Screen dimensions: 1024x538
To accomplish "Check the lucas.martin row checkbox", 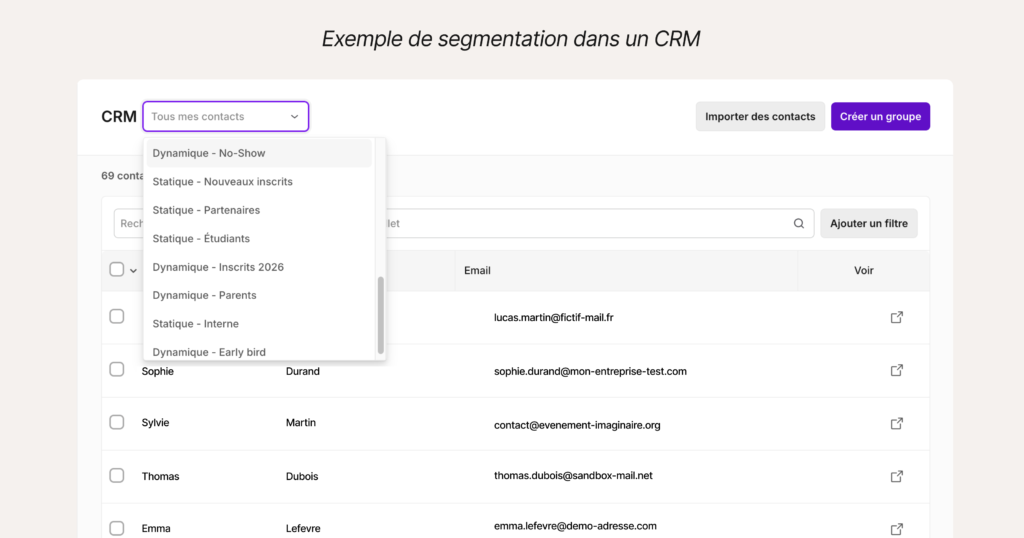I will (117, 317).
